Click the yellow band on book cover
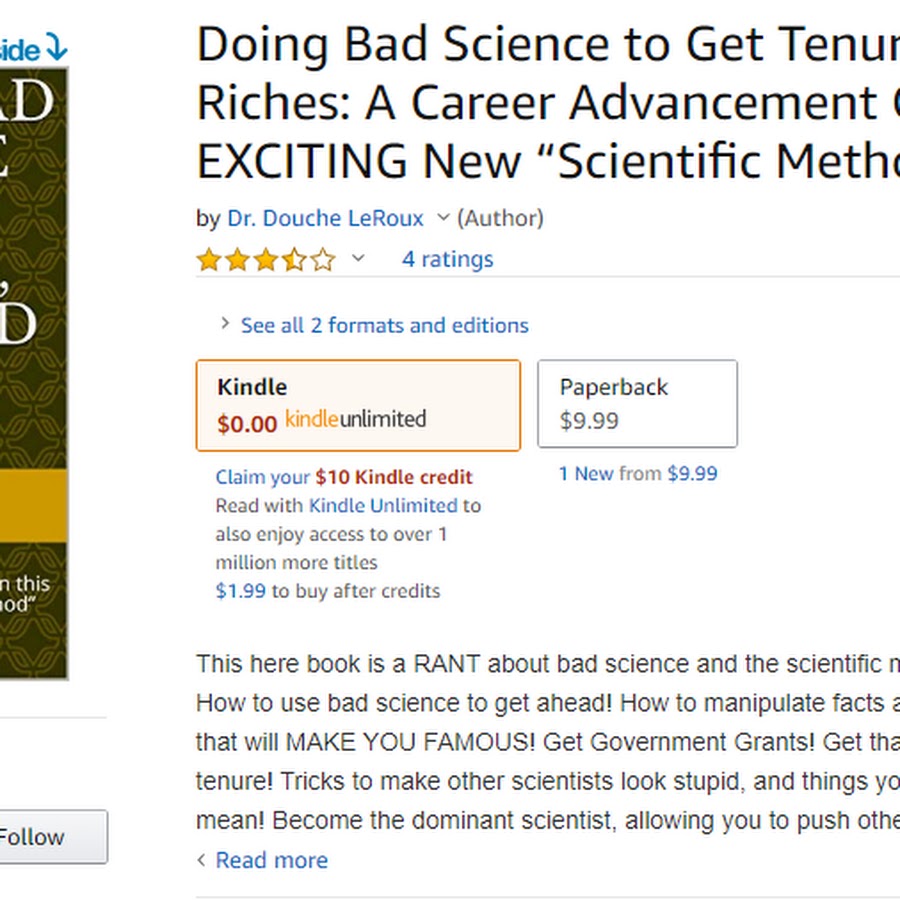Image resolution: width=900 pixels, height=900 pixels. (x=34, y=506)
